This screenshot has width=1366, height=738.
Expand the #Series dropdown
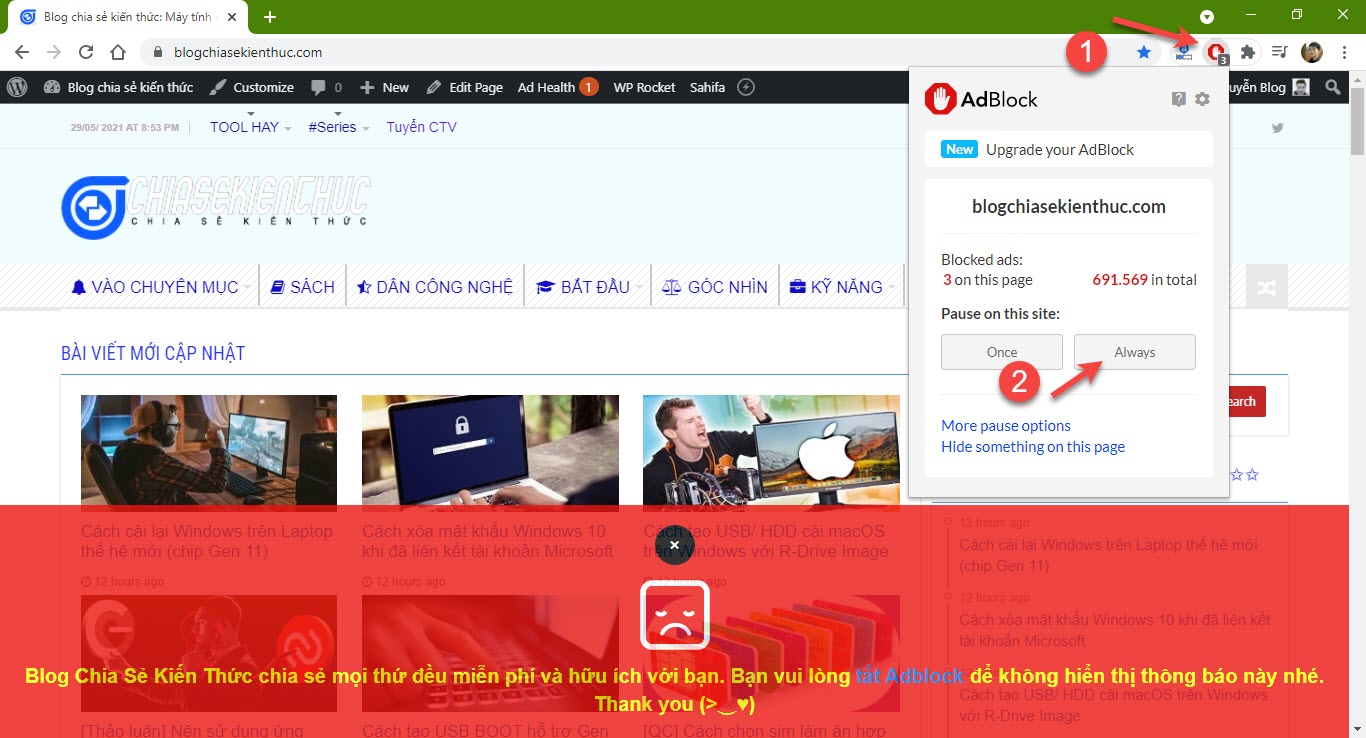point(339,127)
